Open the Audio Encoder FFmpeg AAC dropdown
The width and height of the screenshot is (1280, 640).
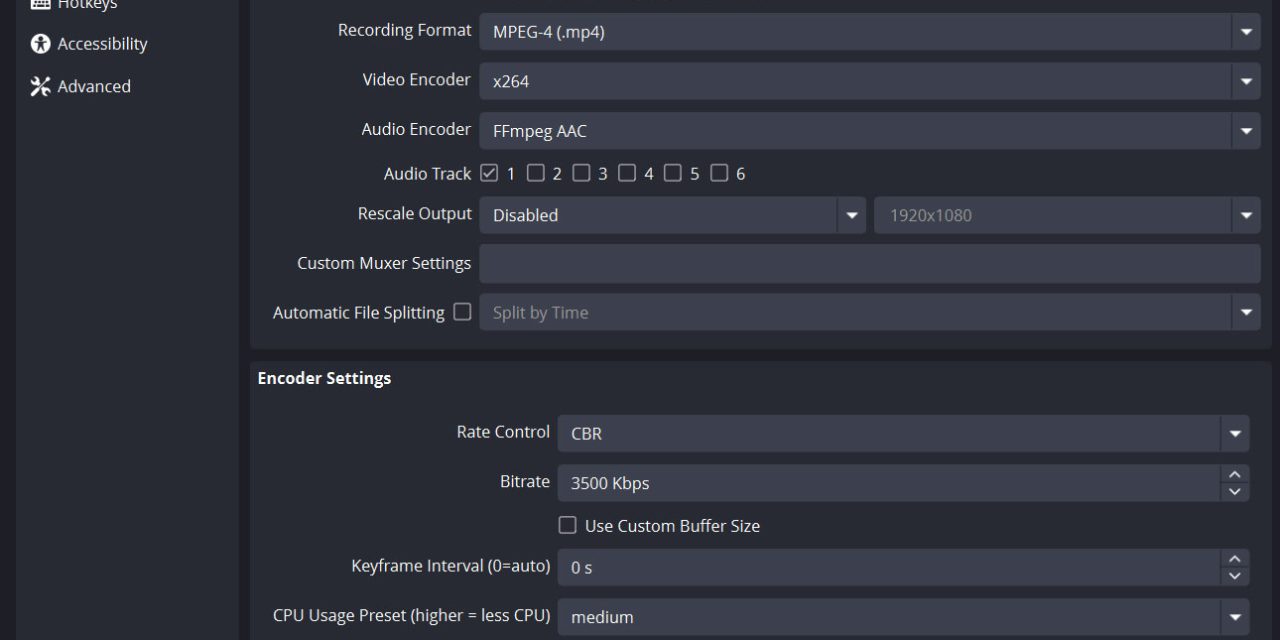(1245, 130)
